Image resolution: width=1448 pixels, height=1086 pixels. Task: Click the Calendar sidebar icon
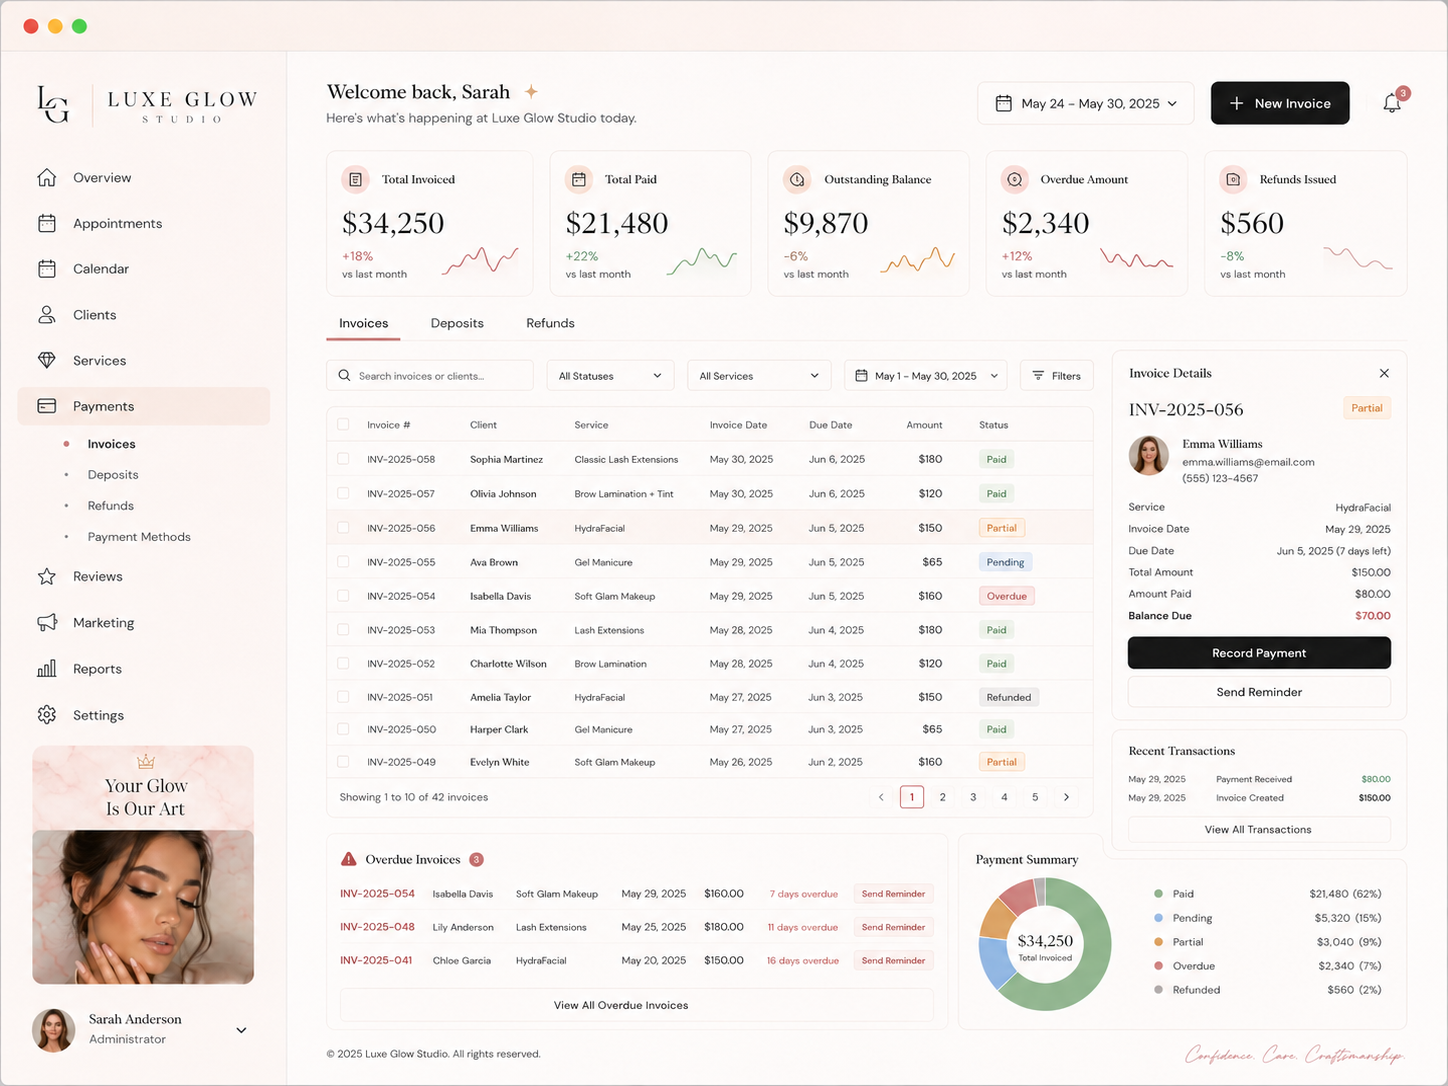(x=47, y=269)
